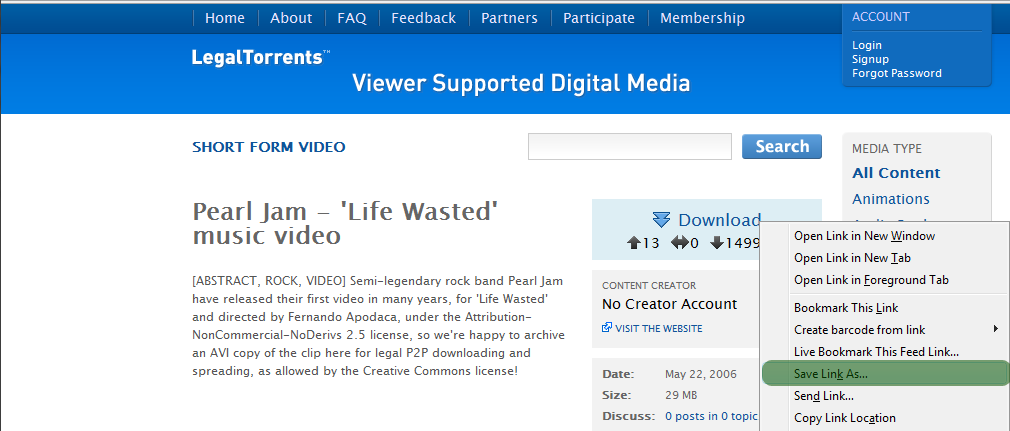
Task: Click the Login account link
Action: tap(867, 45)
